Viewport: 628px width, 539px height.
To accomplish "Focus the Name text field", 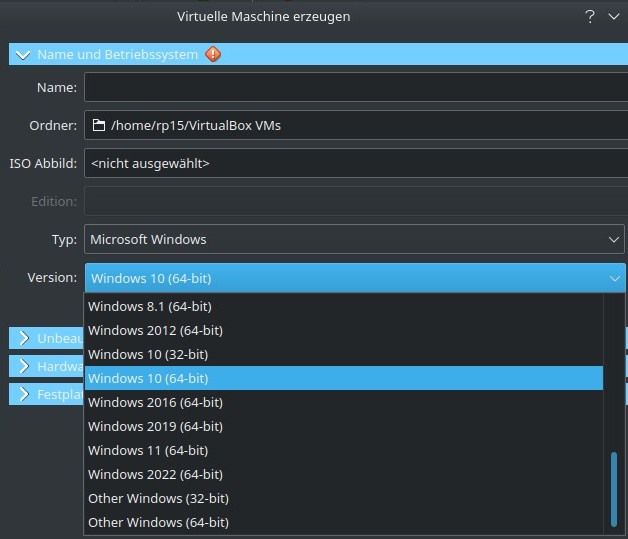I will 356,87.
